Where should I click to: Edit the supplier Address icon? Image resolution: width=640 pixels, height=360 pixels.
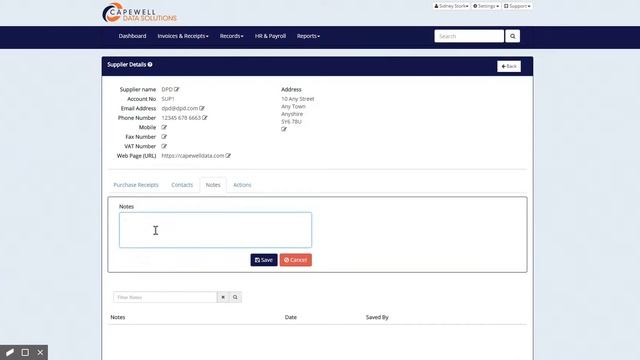(284, 129)
